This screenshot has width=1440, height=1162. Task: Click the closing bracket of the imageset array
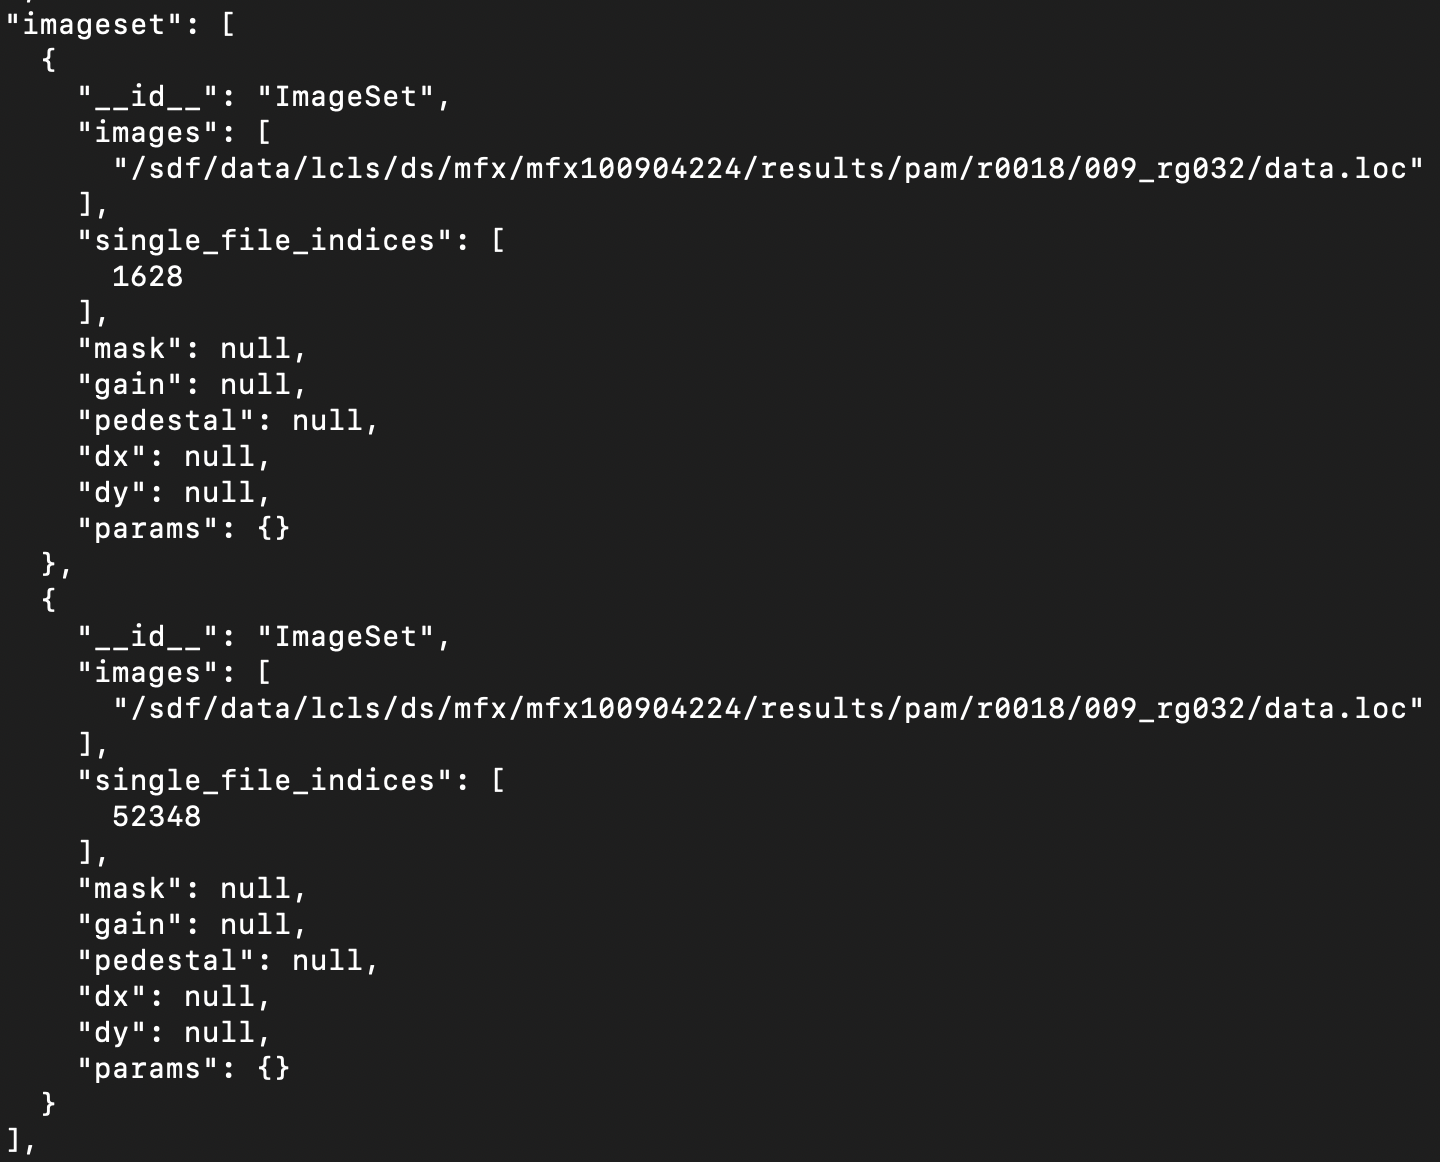tap(14, 1140)
